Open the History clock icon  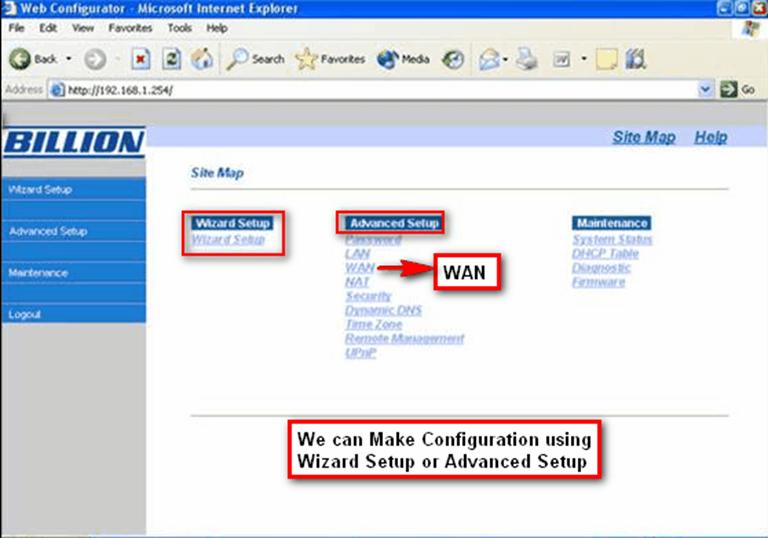(x=453, y=60)
